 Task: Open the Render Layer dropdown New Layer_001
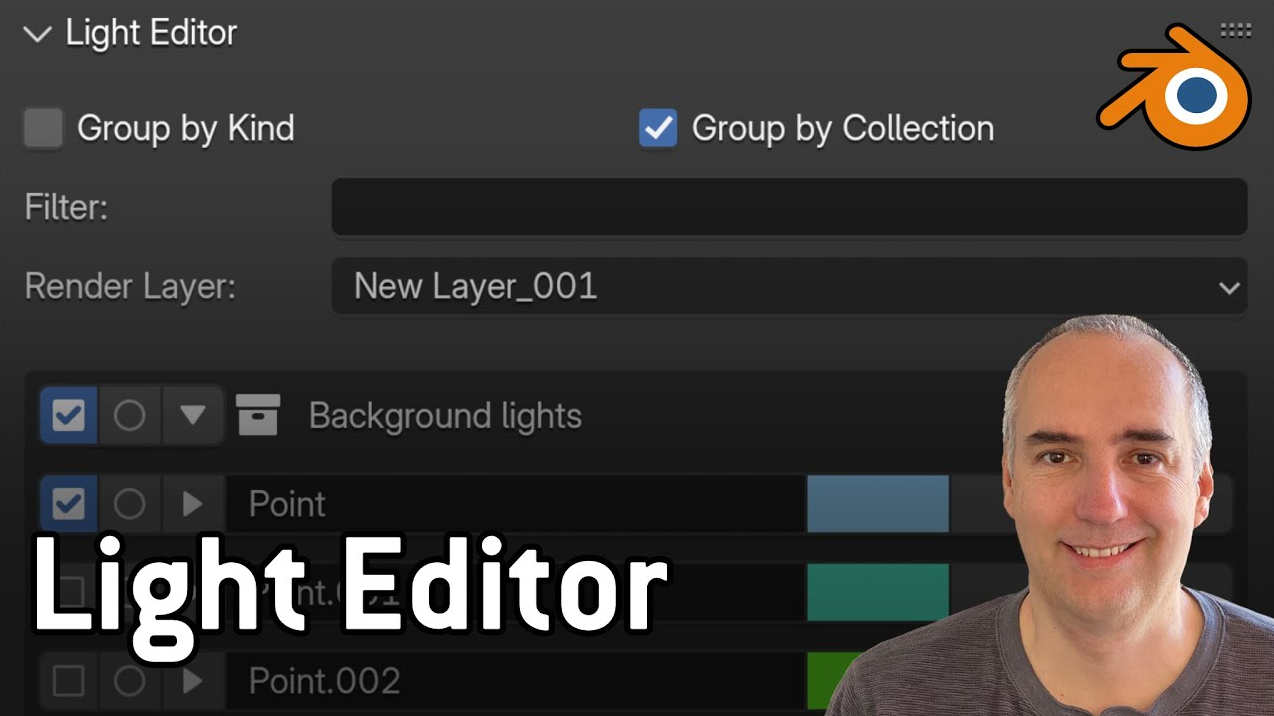tap(789, 287)
